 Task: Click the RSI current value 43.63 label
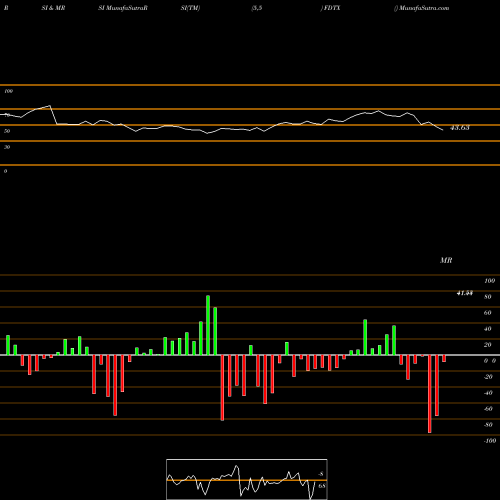(460, 128)
